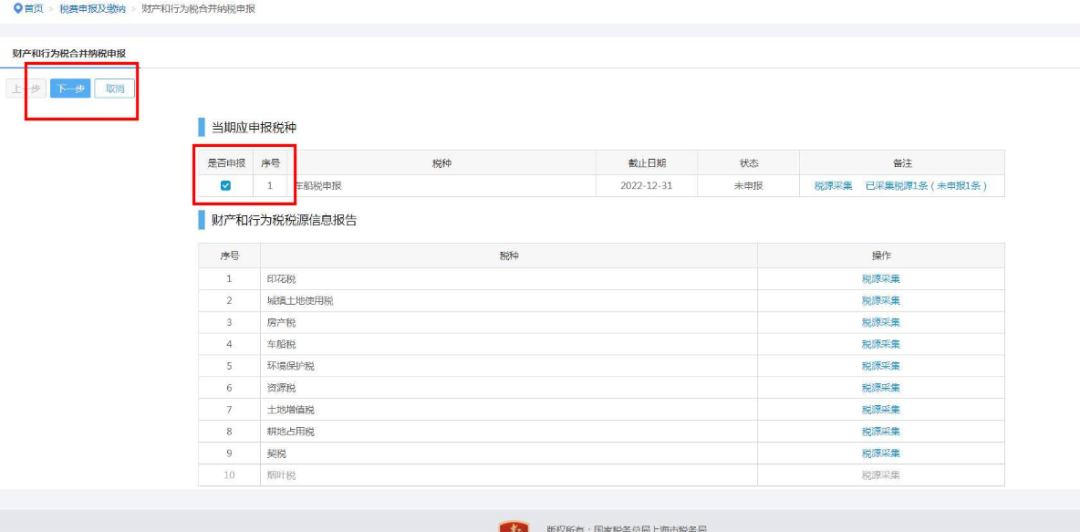Open 税源采集 for 车船税
The image size is (1080, 532).
(881, 344)
